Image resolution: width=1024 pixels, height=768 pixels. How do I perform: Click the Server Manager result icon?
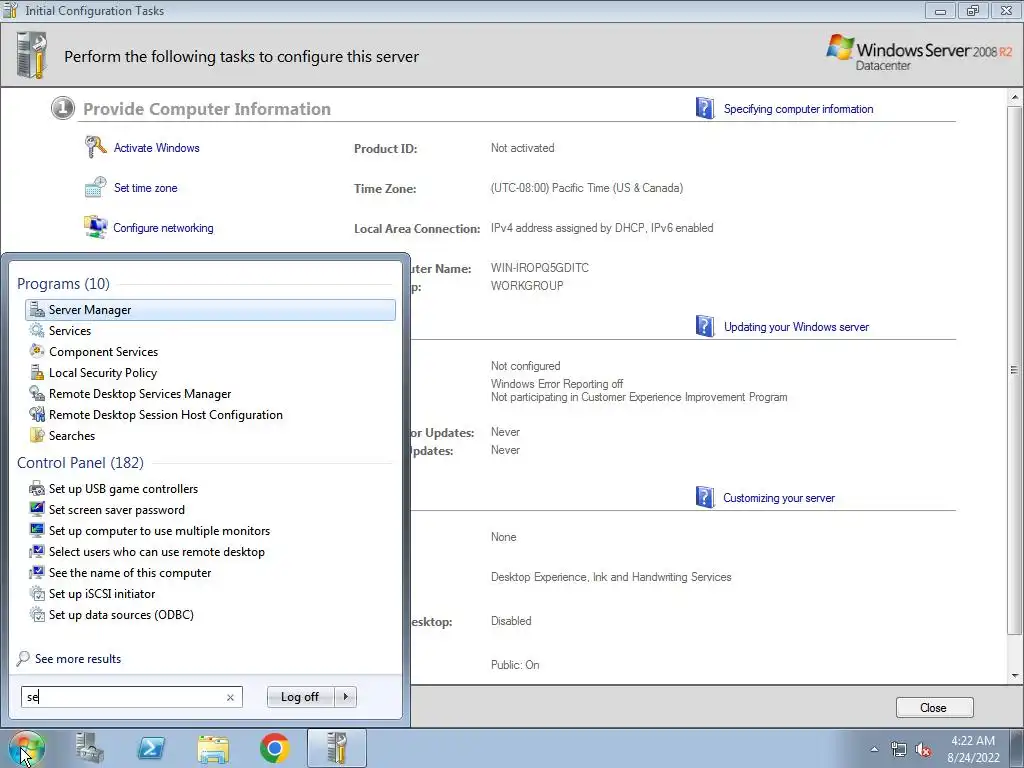[x=37, y=310]
